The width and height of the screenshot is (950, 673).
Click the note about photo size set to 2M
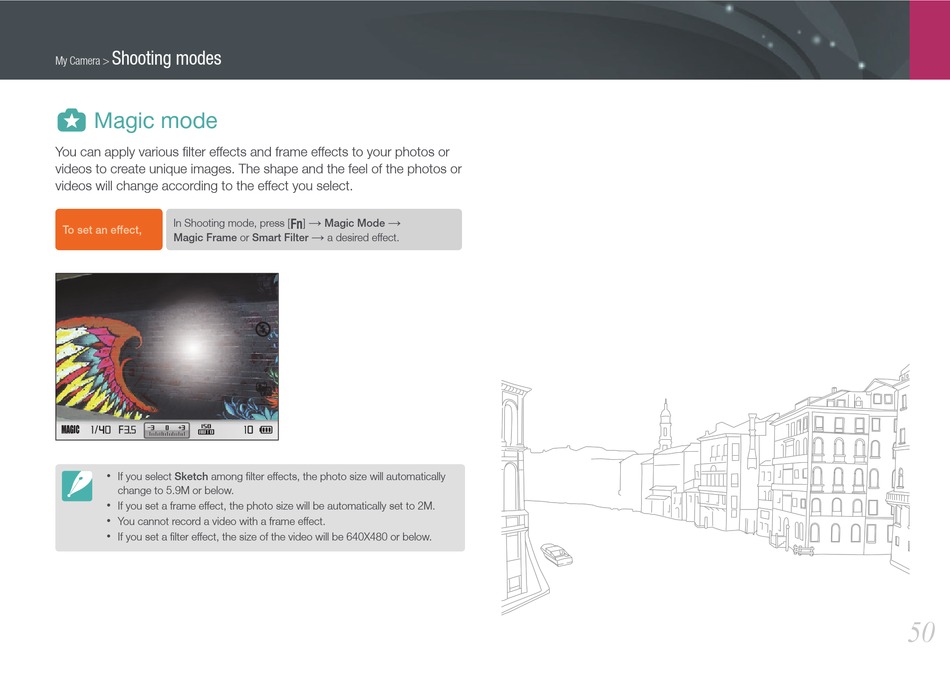276,506
